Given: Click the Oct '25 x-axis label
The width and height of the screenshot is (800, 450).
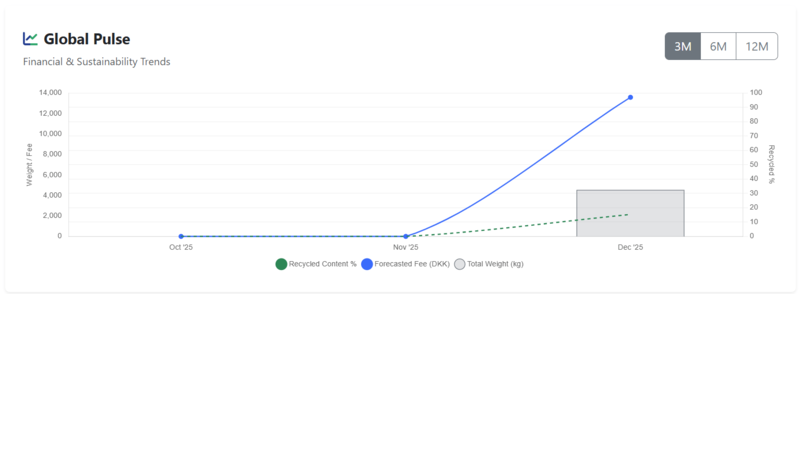Looking at the screenshot, I should (x=181, y=247).
